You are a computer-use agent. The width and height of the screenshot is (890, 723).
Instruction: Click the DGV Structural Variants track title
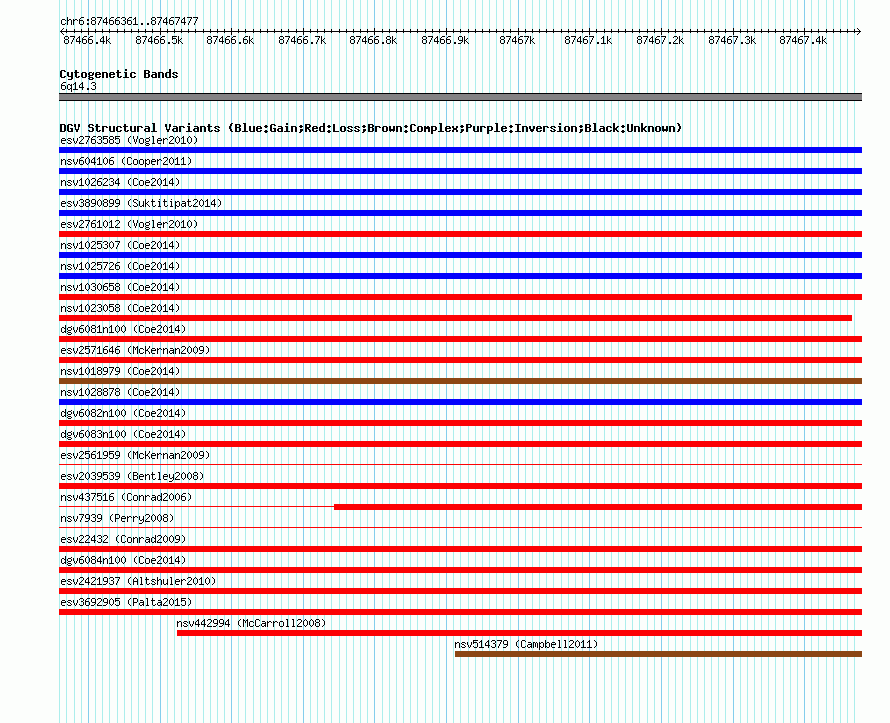tap(370, 128)
